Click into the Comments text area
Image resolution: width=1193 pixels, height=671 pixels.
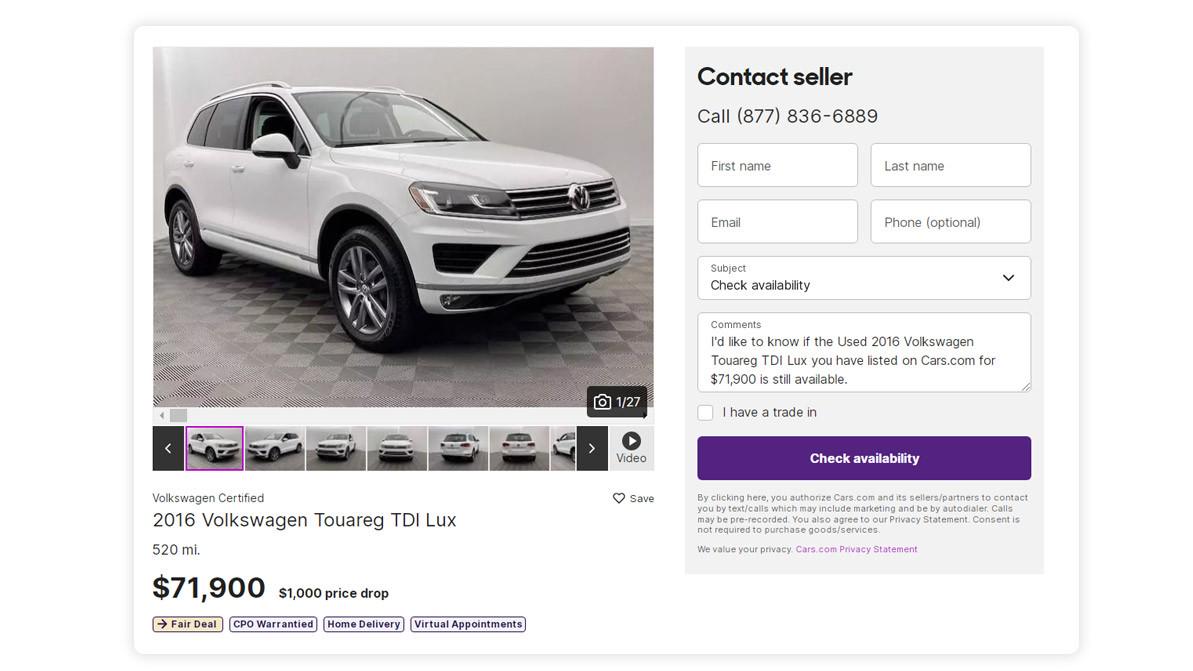(864, 359)
